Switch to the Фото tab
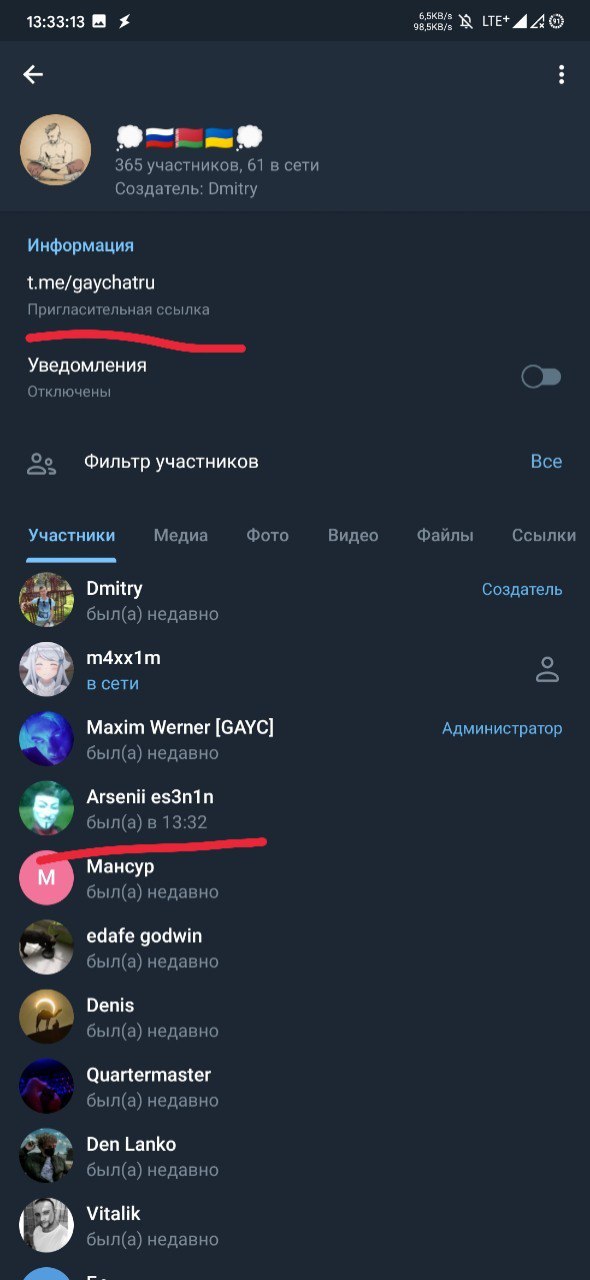 (268, 536)
